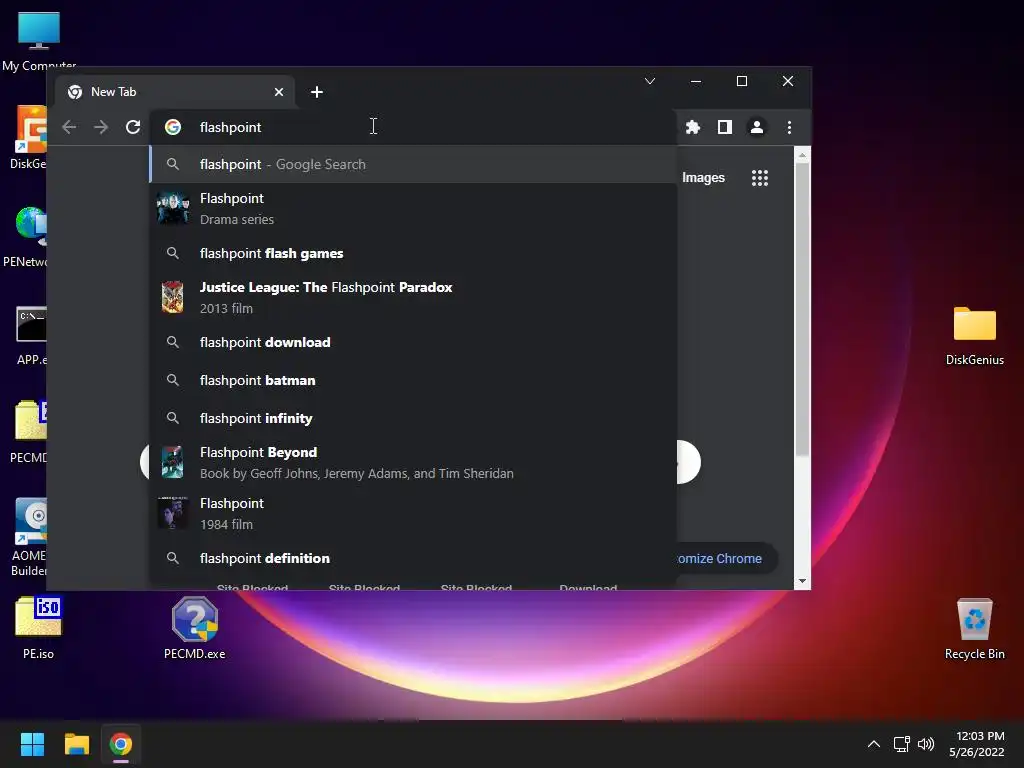Select flashpoint - Google Search suggestion
Image resolution: width=1024 pixels, height=768 pixels.
click(413, 164)
